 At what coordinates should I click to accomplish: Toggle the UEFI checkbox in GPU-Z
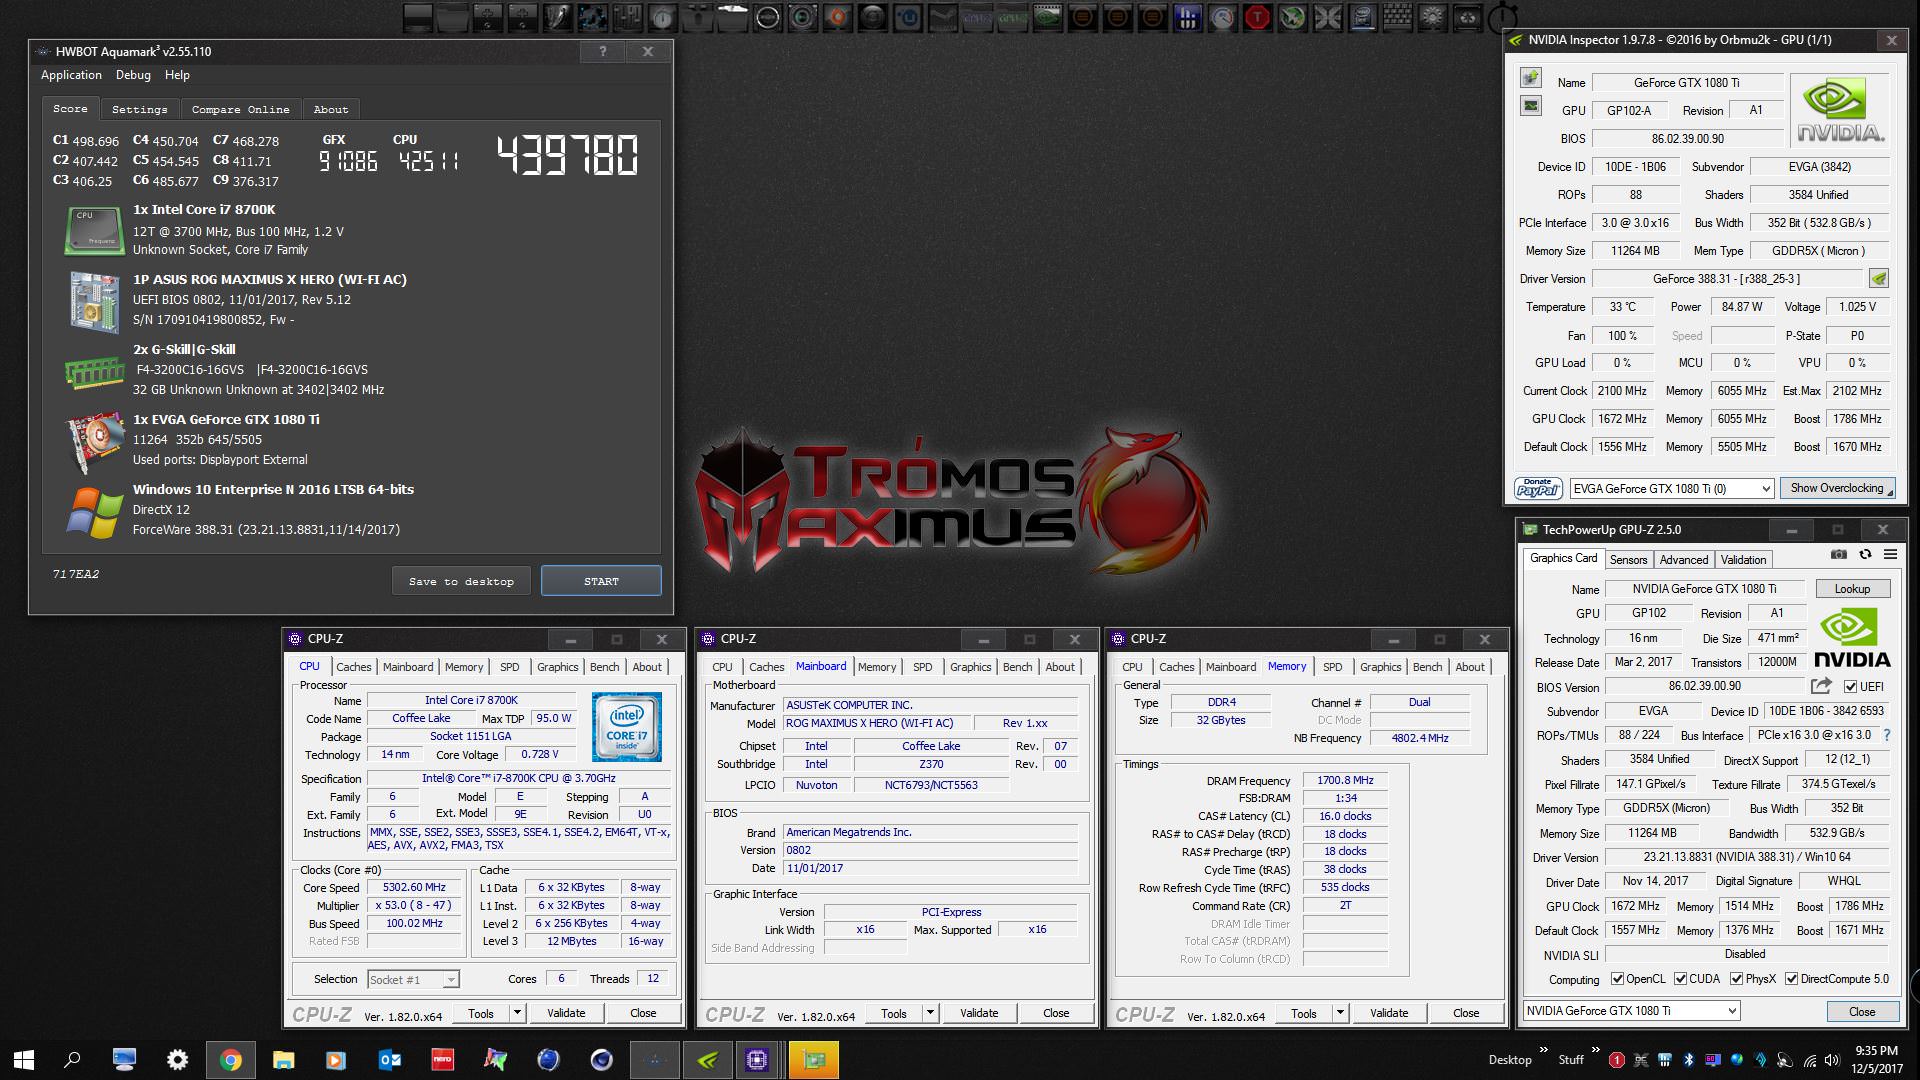pyautogui.click(x=1850, y=686)
